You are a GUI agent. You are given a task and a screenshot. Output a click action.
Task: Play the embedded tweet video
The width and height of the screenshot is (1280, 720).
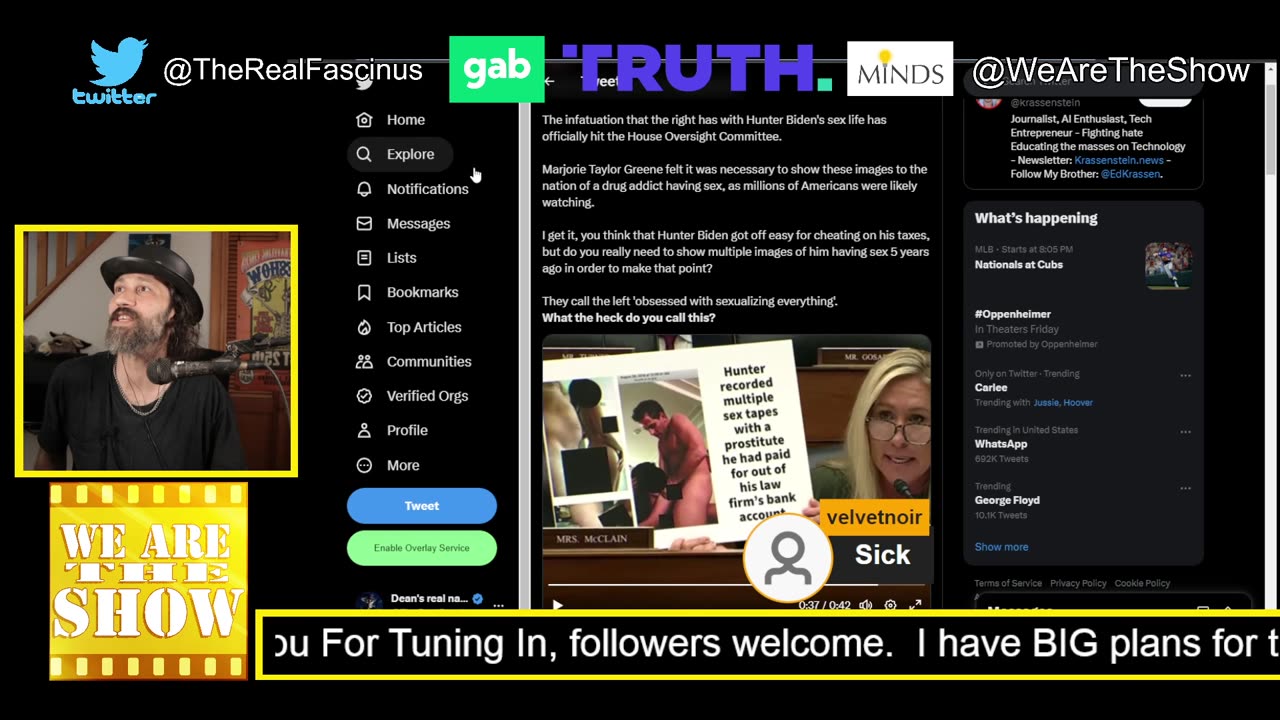(x=558, y=605)
